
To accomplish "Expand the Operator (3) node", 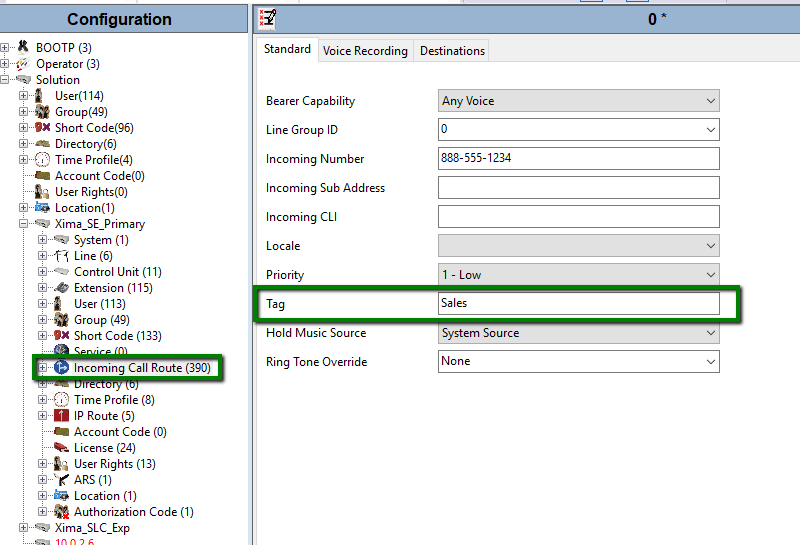I will [x=5, y=63].
